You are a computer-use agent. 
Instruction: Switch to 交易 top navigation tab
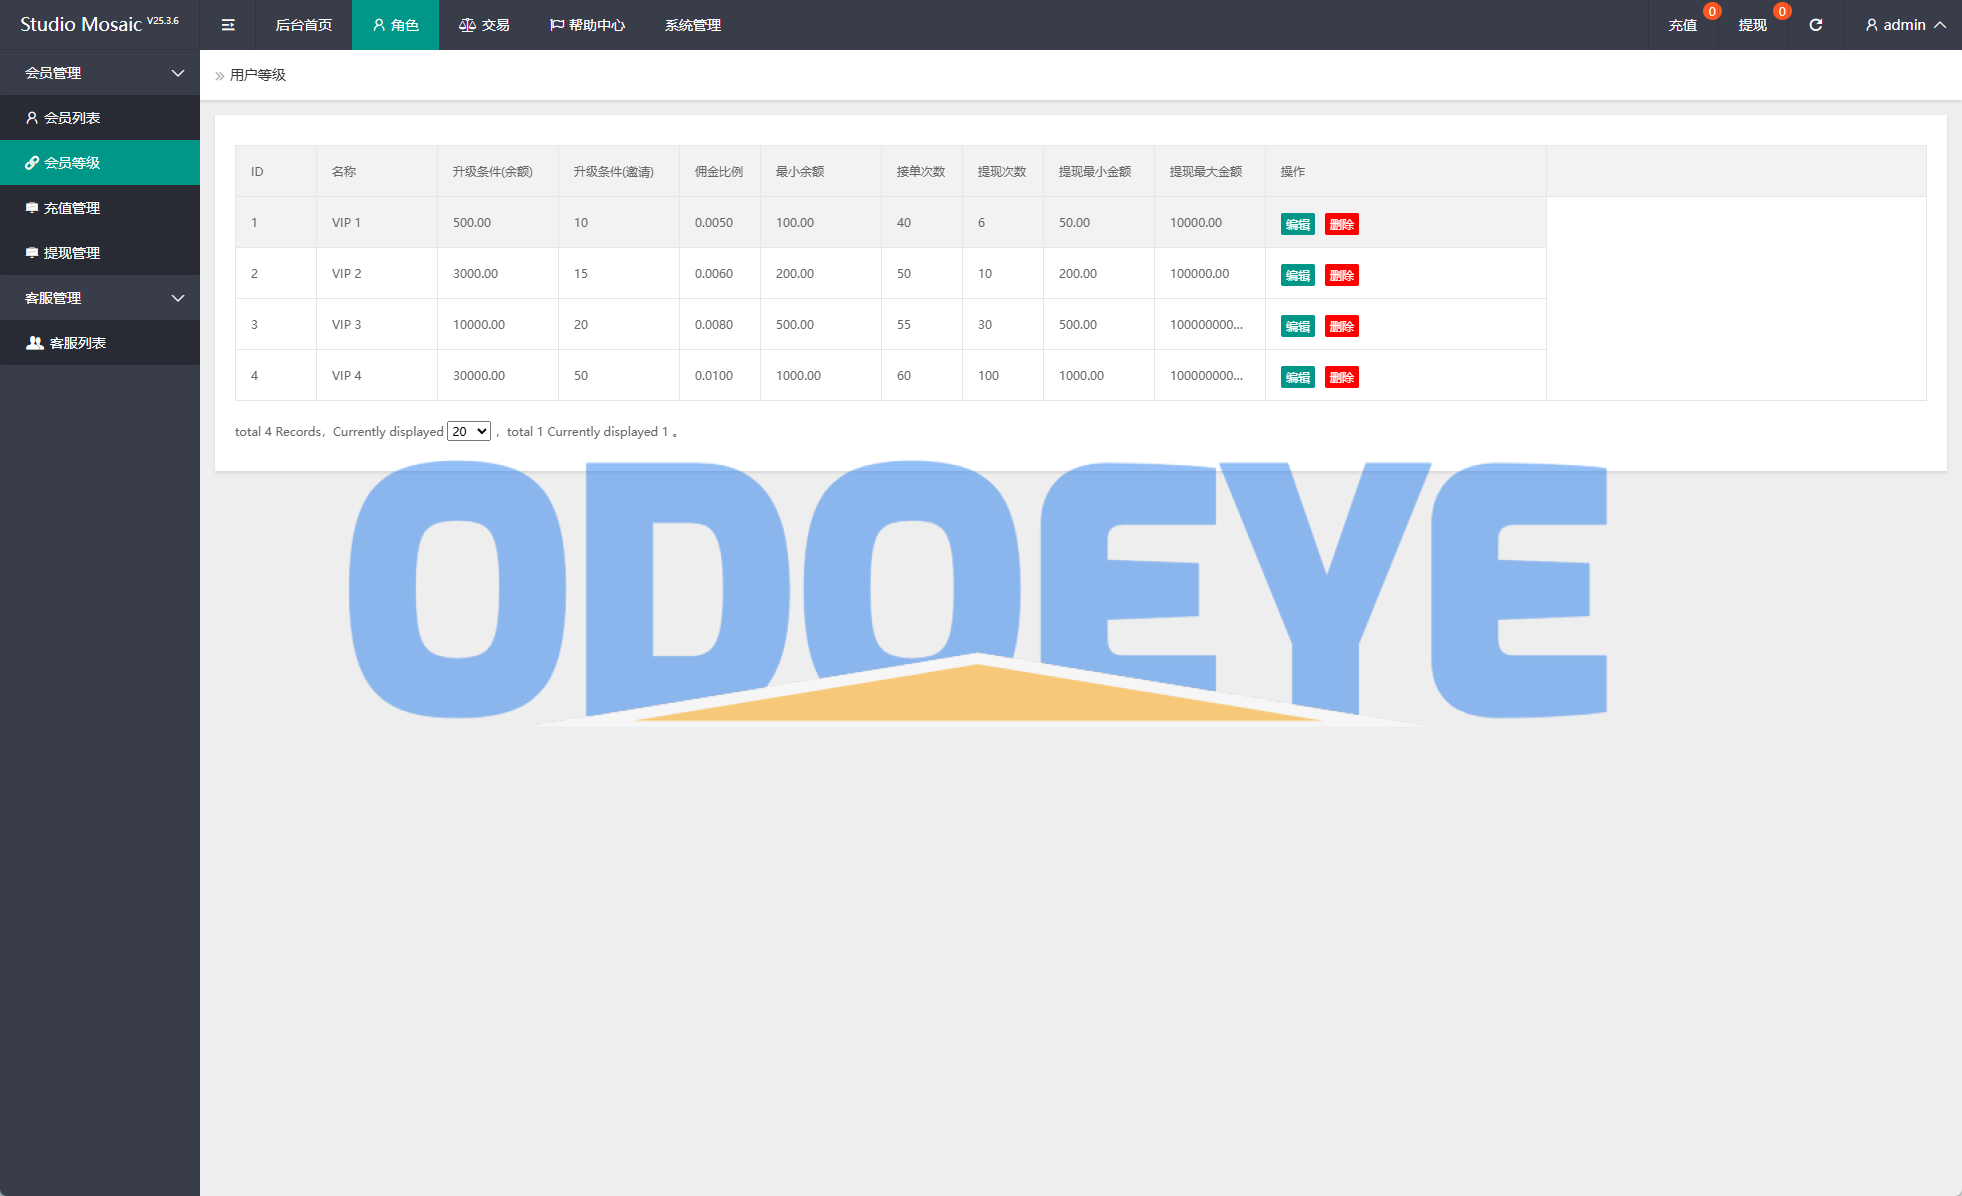[485, 25]
